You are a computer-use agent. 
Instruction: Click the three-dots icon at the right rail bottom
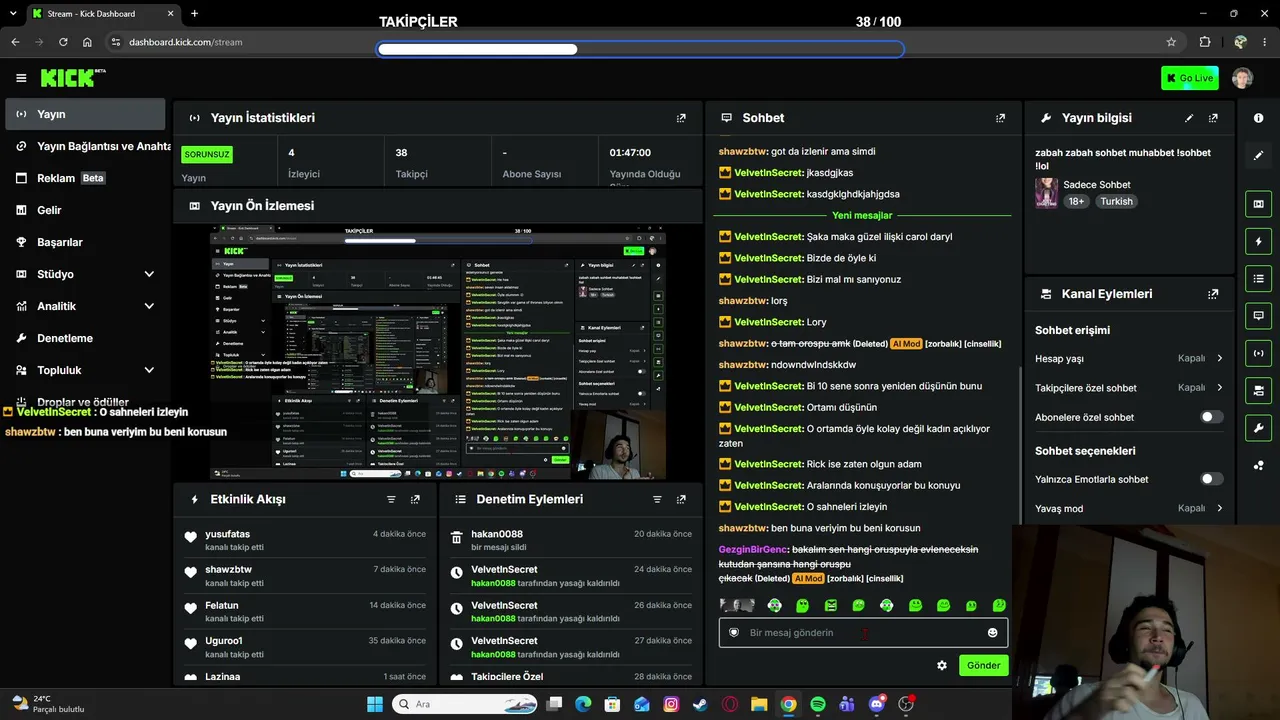1258,465
